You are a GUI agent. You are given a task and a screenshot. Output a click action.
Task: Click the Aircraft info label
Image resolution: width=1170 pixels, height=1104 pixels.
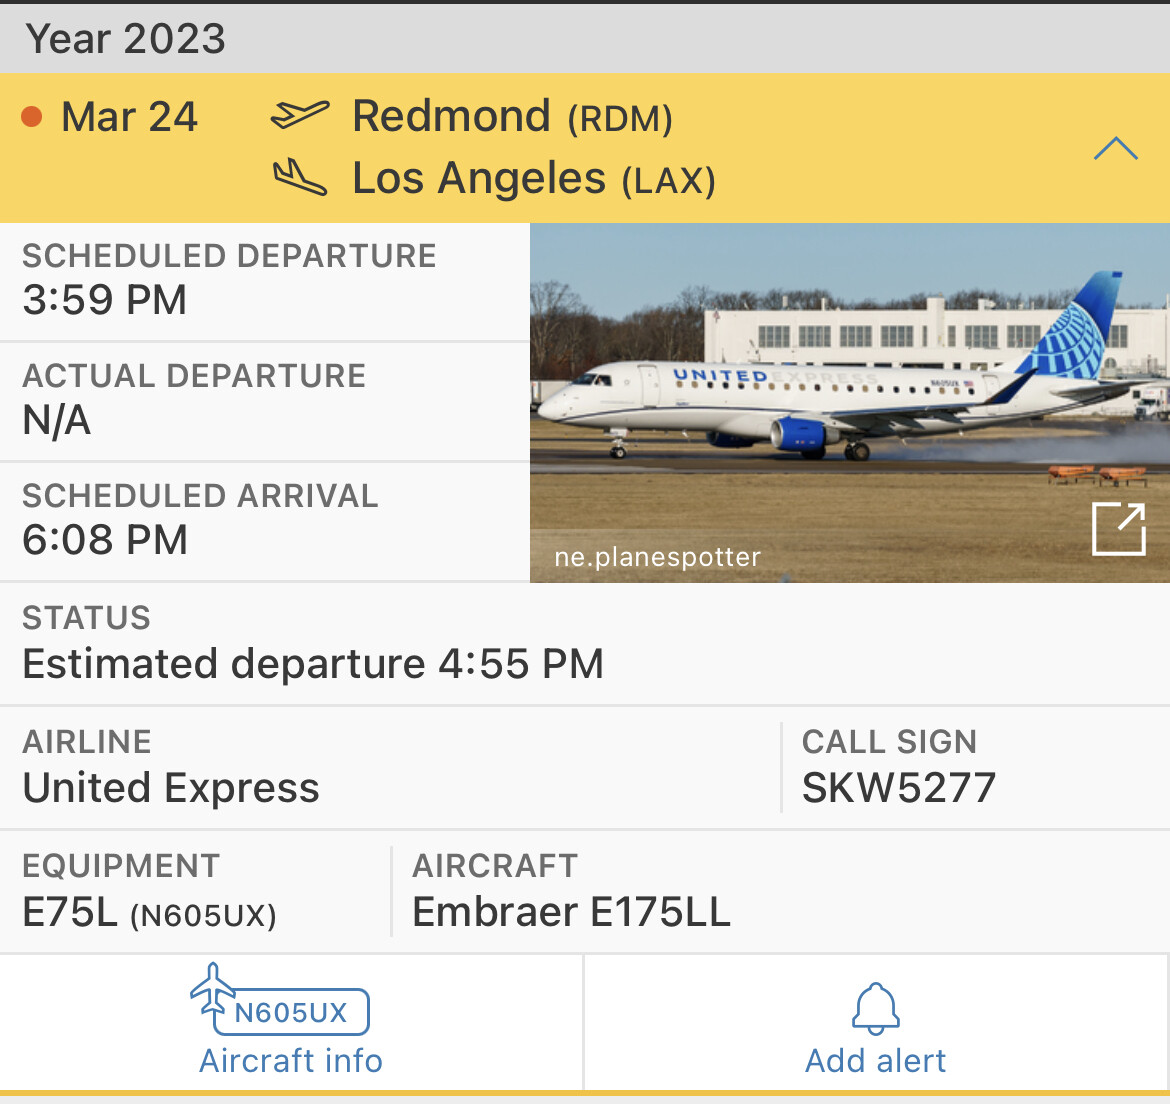(291, 1060)
